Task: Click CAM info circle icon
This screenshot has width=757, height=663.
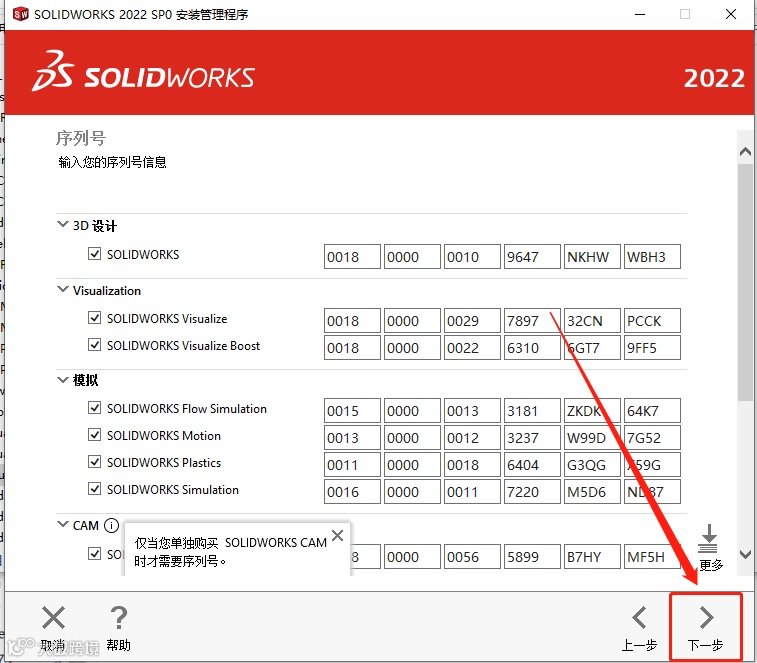Action: (111, 525)
